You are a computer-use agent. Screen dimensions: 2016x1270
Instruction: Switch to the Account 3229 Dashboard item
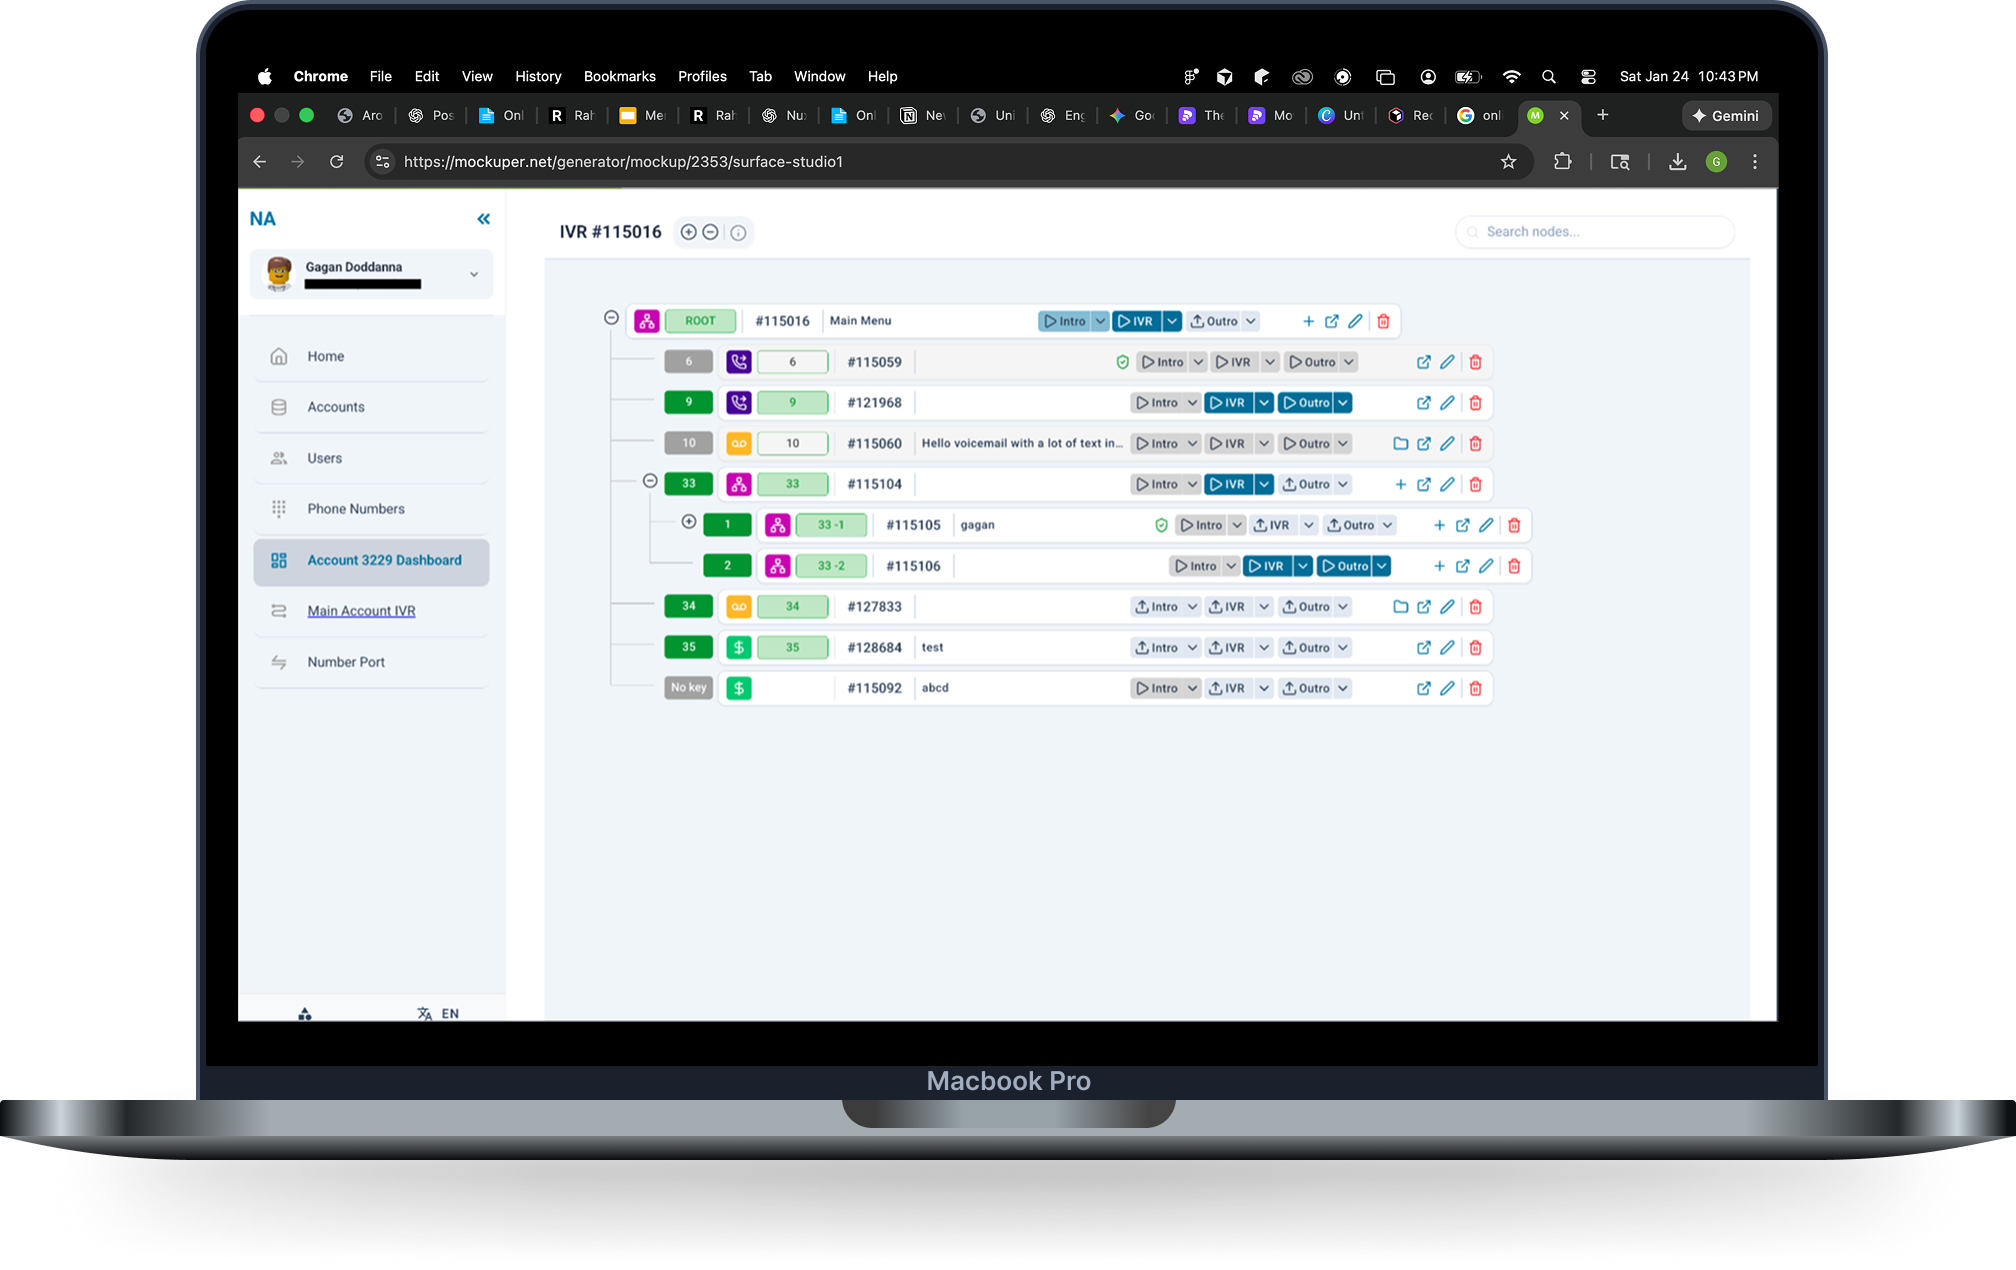tap(385, 560)
